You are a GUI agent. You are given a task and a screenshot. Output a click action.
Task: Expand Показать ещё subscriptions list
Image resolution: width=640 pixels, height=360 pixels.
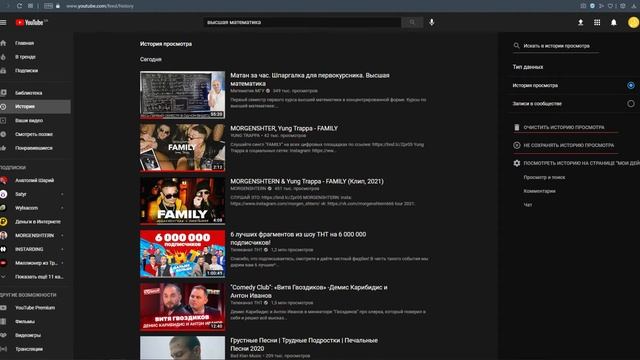click(35, 277)
